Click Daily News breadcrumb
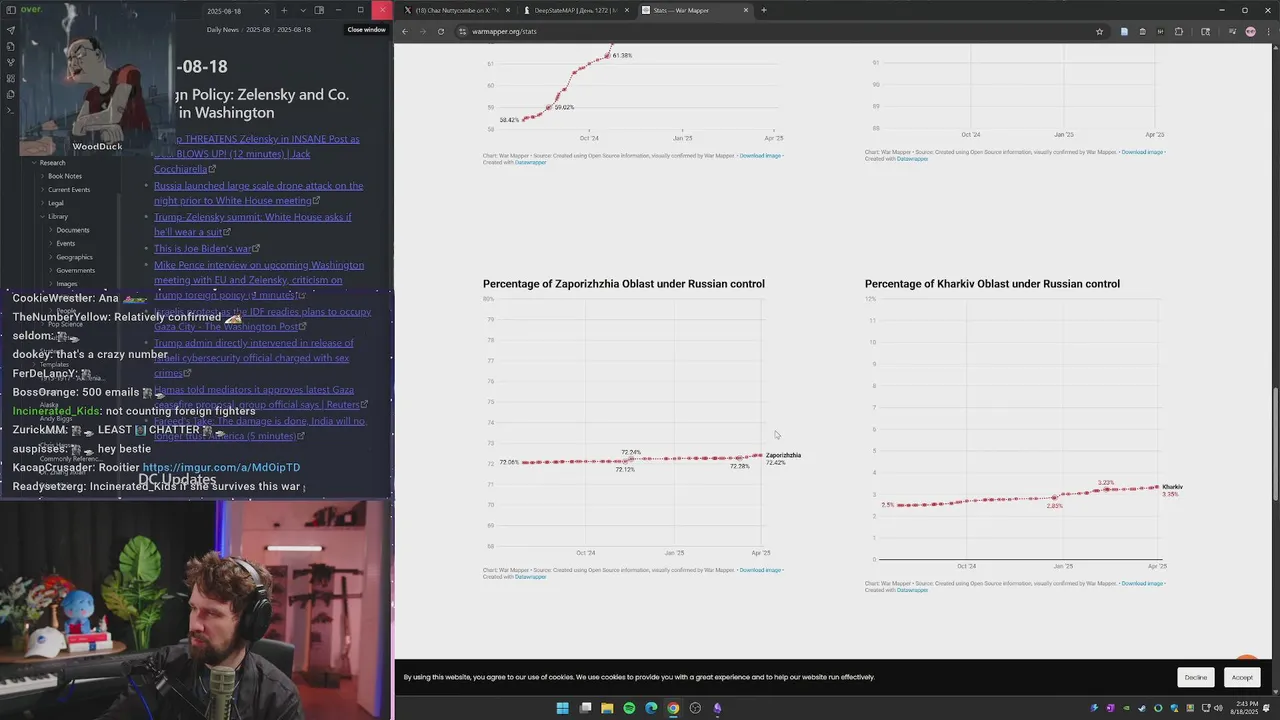This screenshot has width=1280, height=720. coord(223,29)
